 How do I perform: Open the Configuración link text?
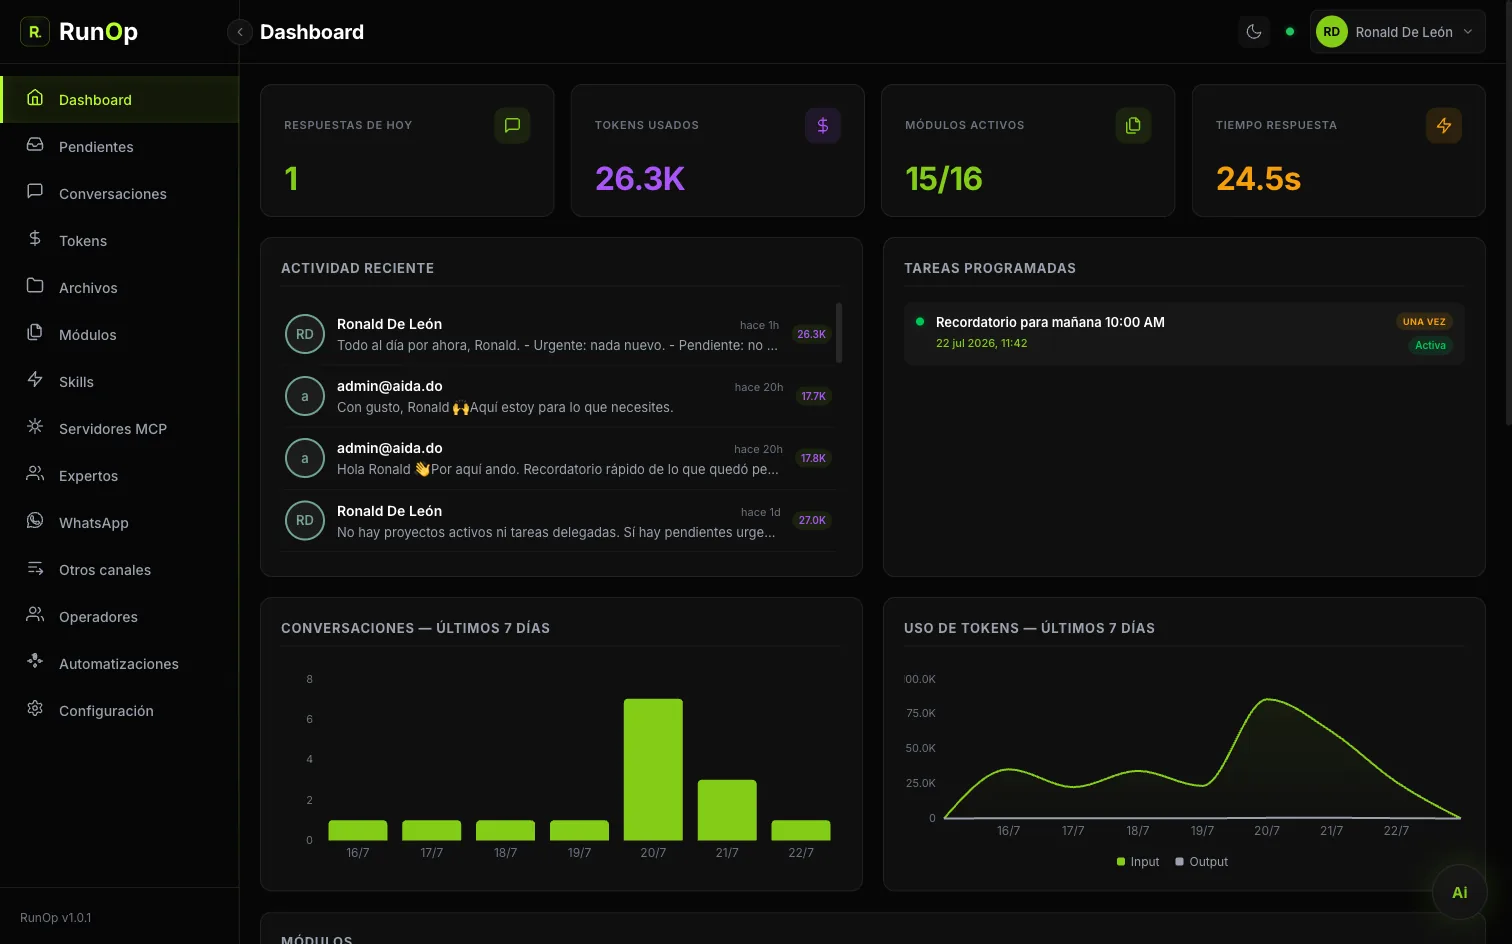pyautogui.click(x=106, y=711)
